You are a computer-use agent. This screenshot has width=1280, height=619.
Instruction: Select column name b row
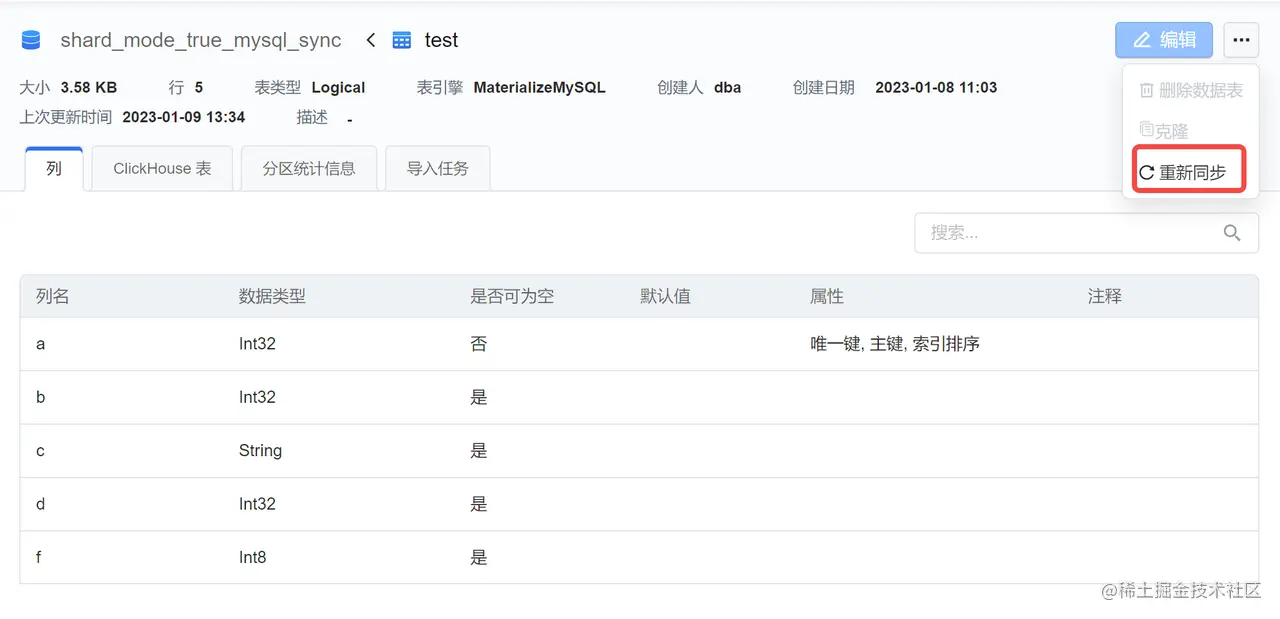tap(639, 398)
